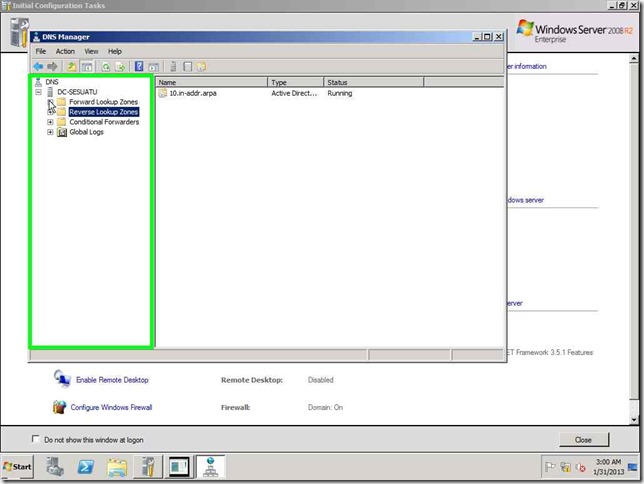
Task: Select Global Logs in the tree
Action: pos(86,132)
